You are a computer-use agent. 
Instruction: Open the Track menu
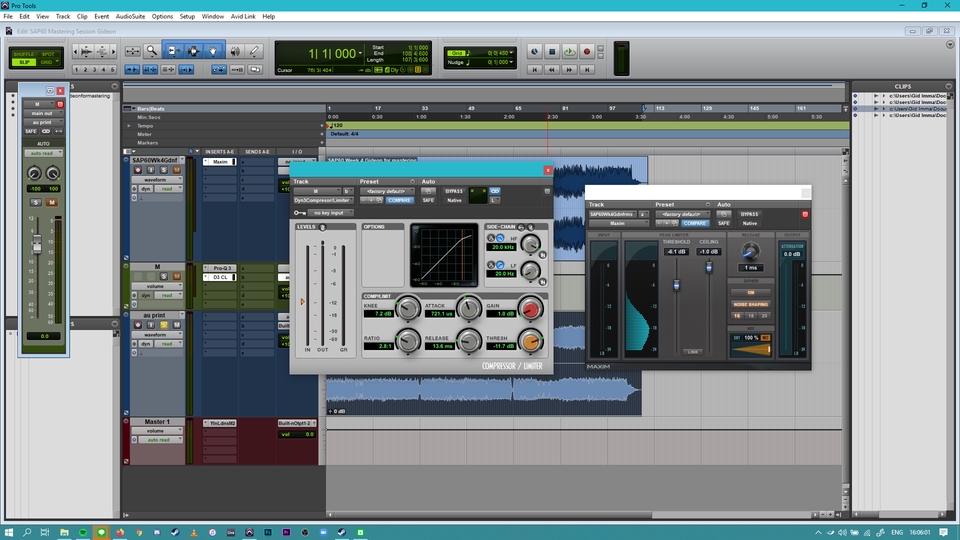pyautogui.click(x=62, y=17)
